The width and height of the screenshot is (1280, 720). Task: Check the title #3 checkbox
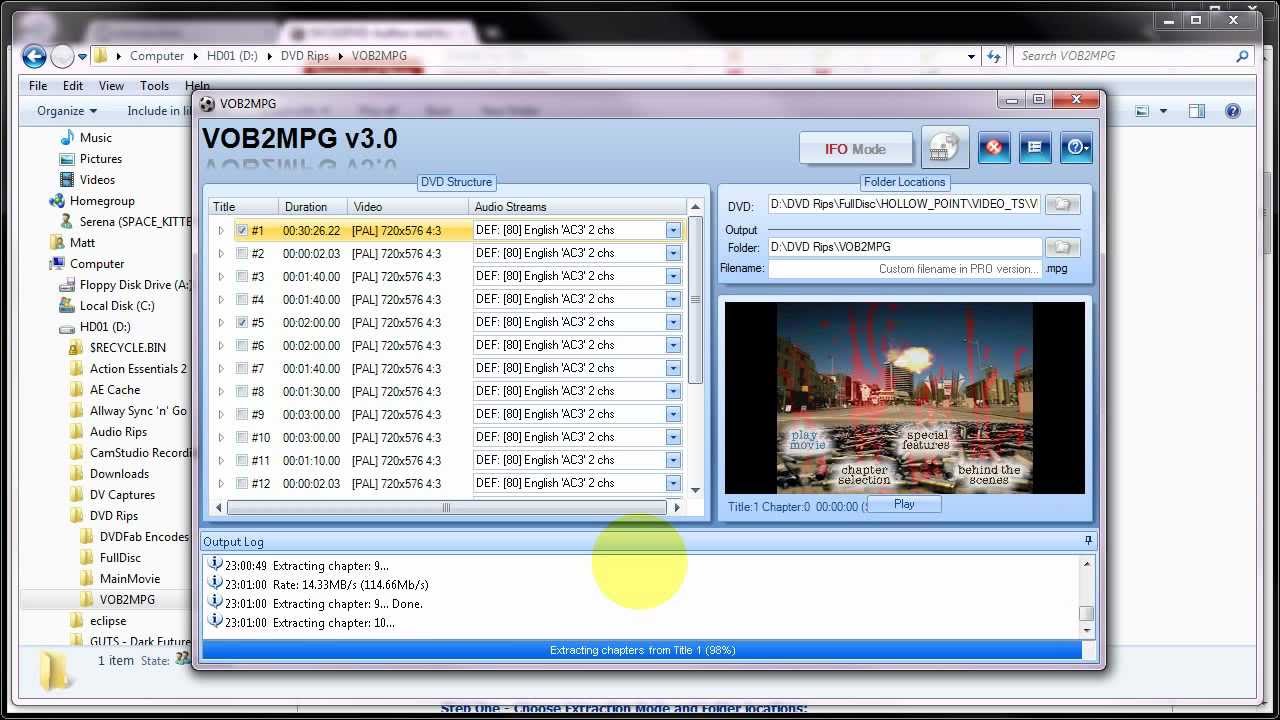tap(242, 276)
